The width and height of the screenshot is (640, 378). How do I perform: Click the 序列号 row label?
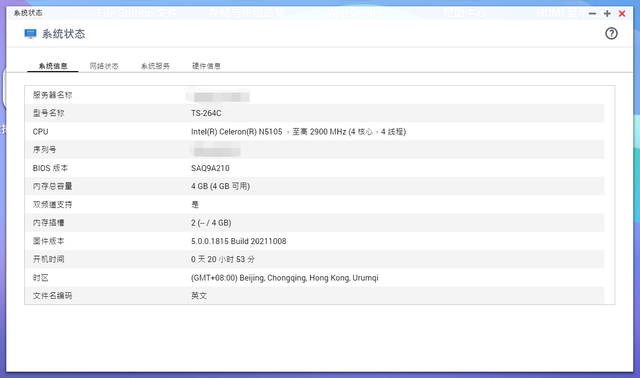[x=44, y=150]
